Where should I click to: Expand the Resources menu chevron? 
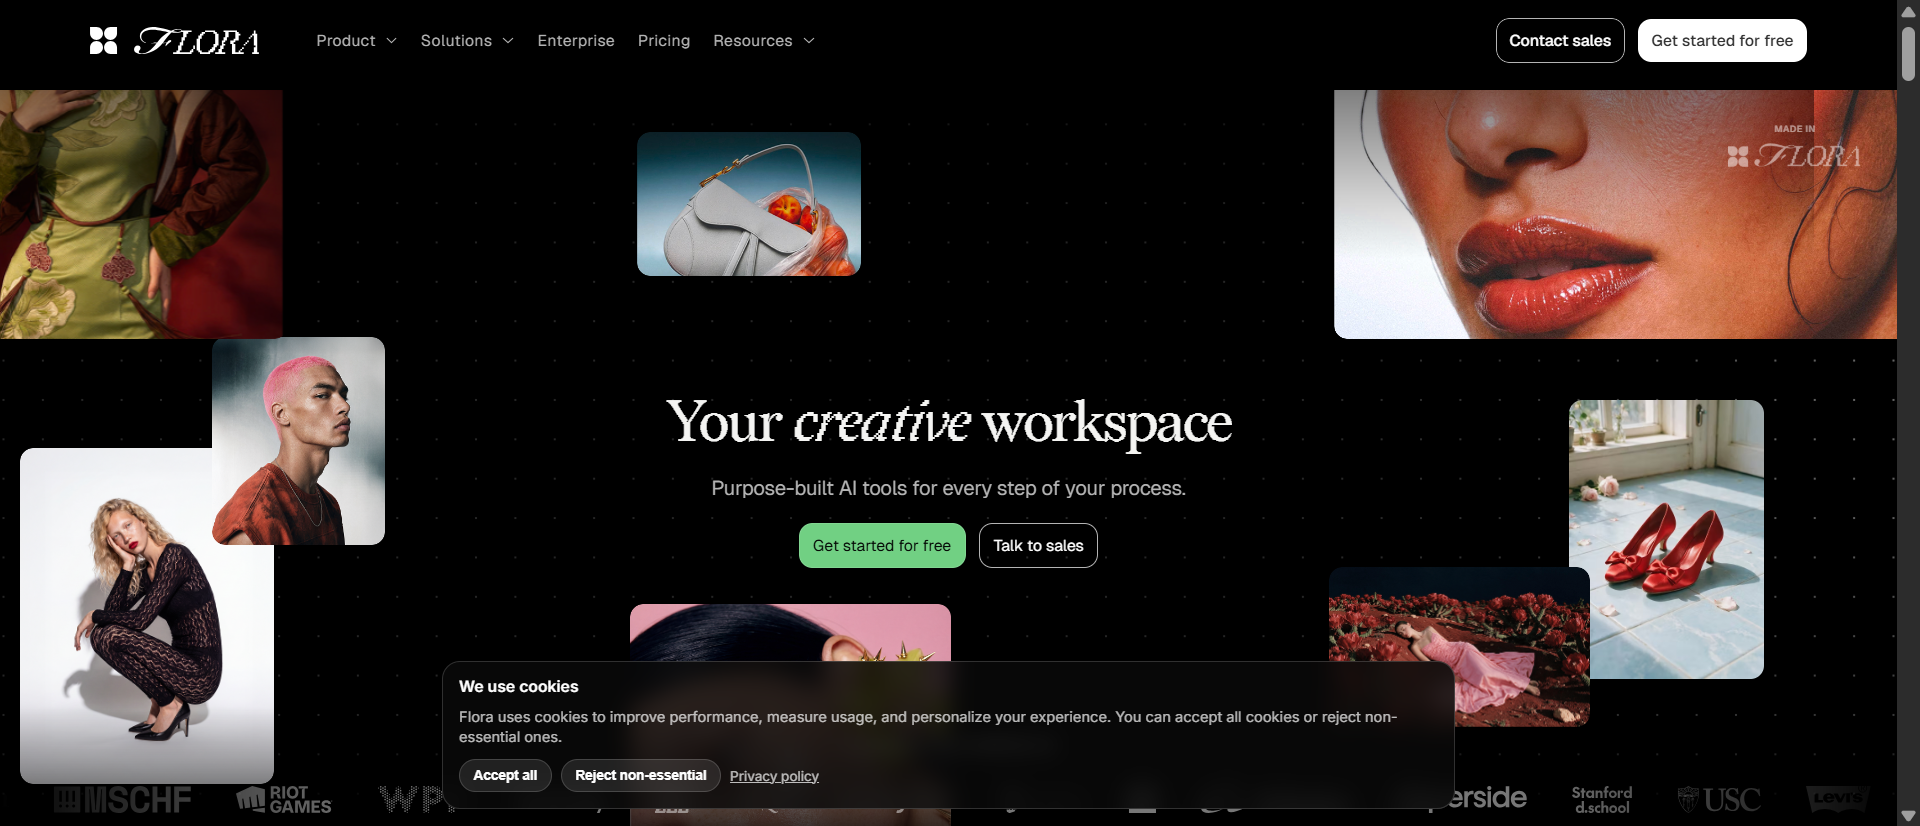[809, 41]
